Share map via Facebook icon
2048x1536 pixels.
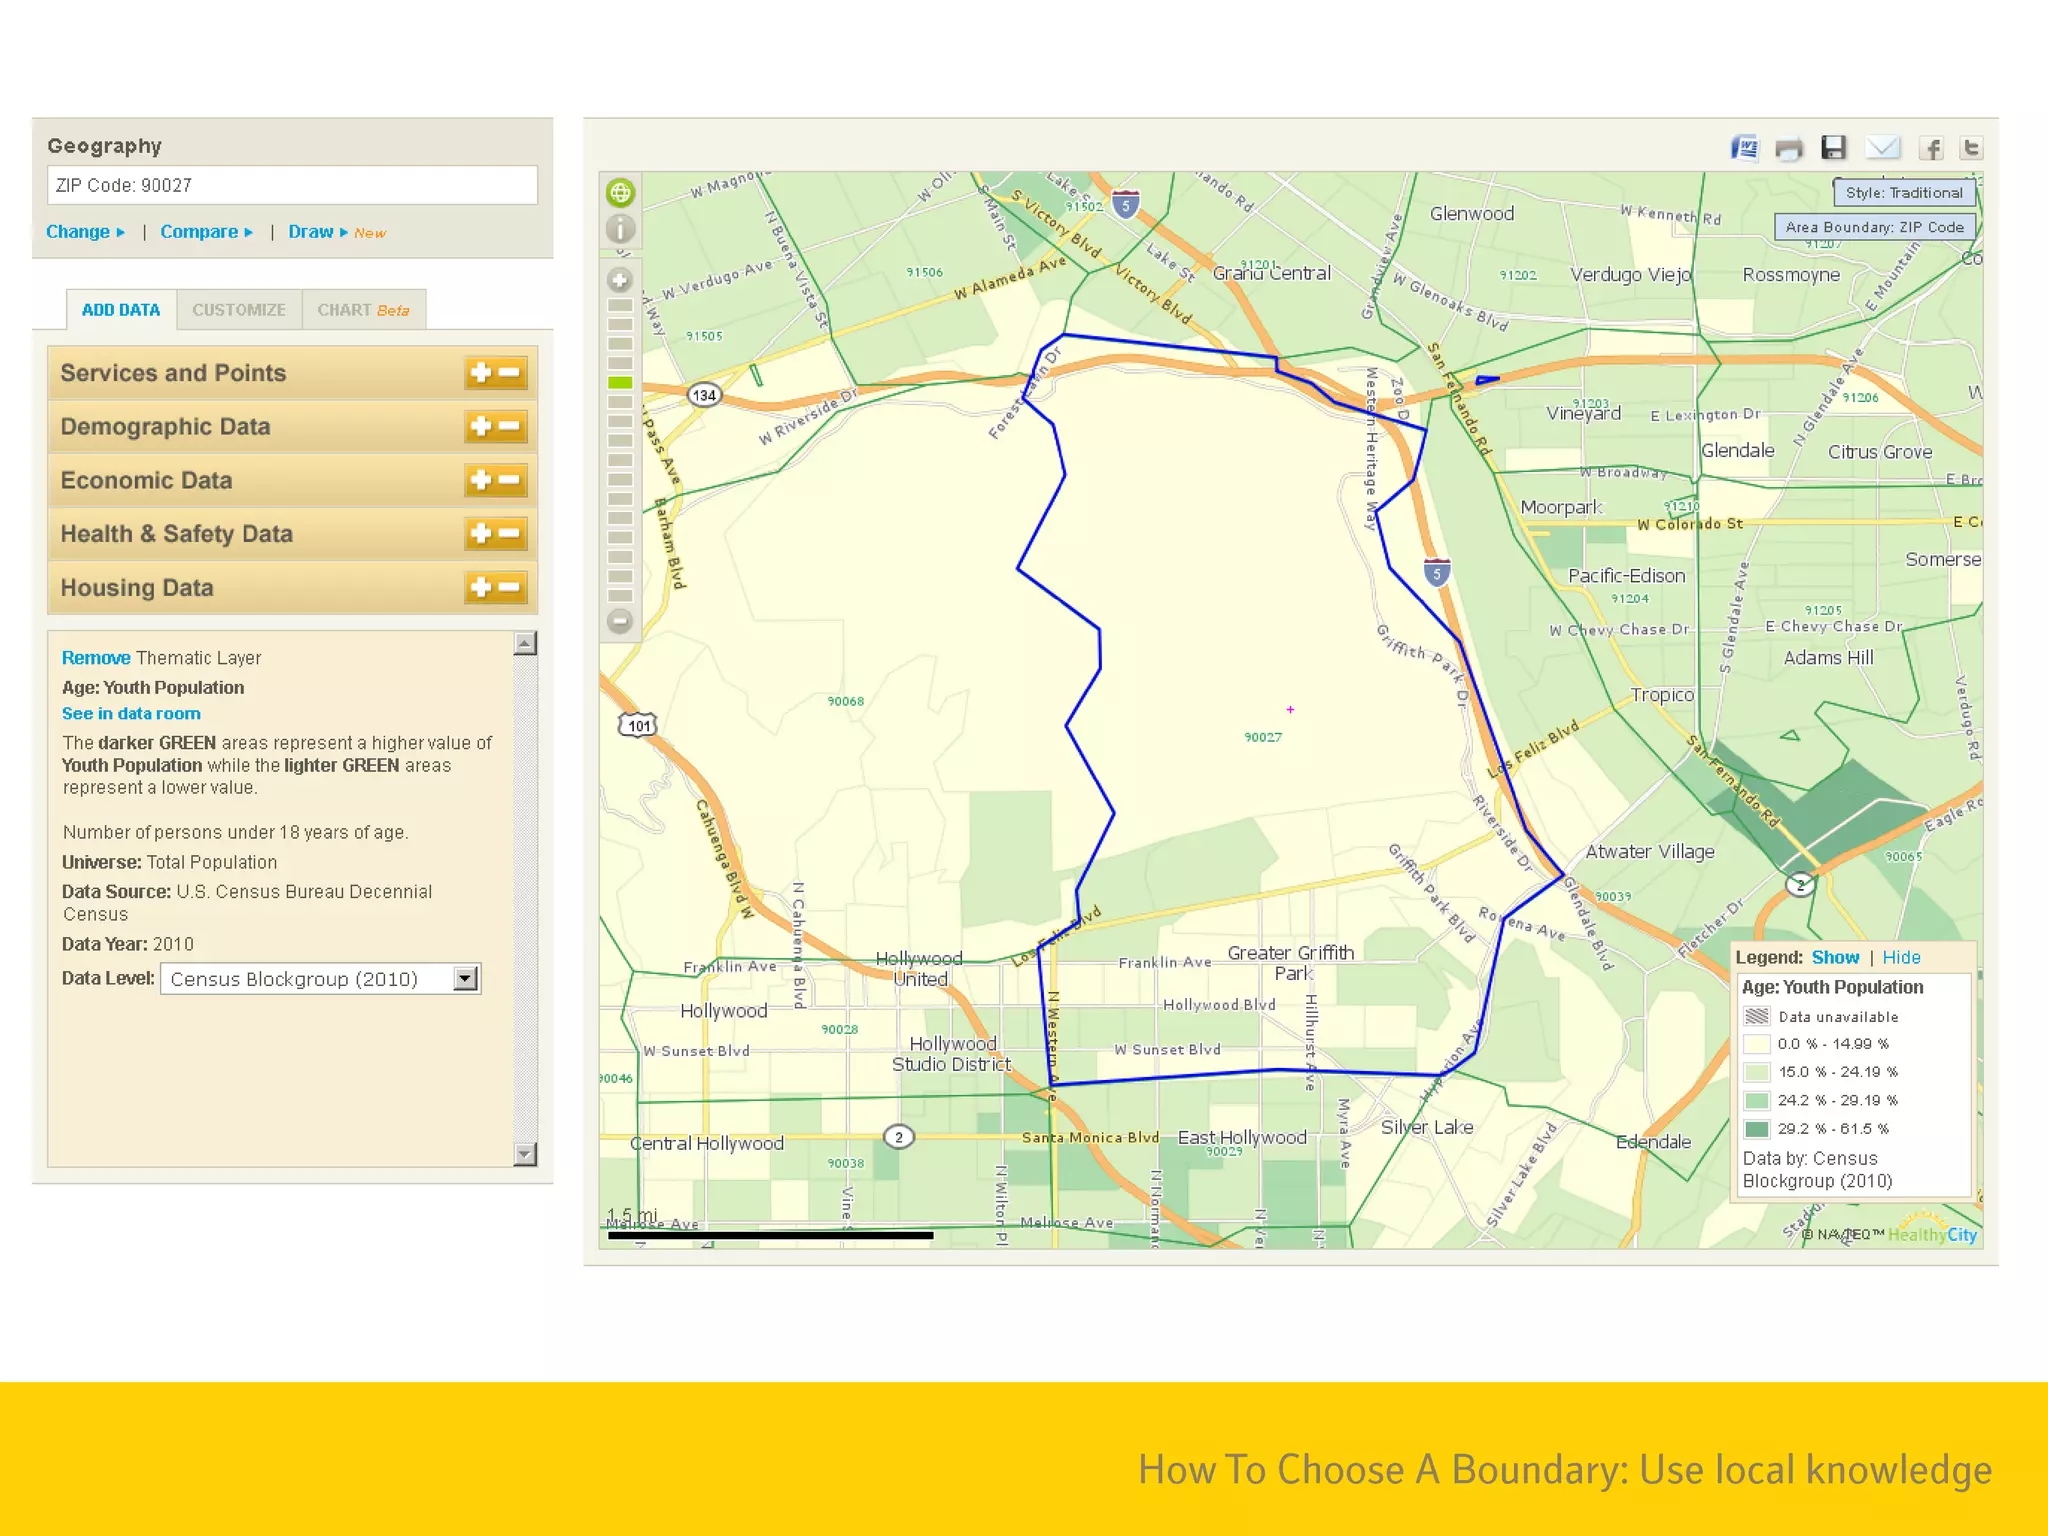point(1930,149)
